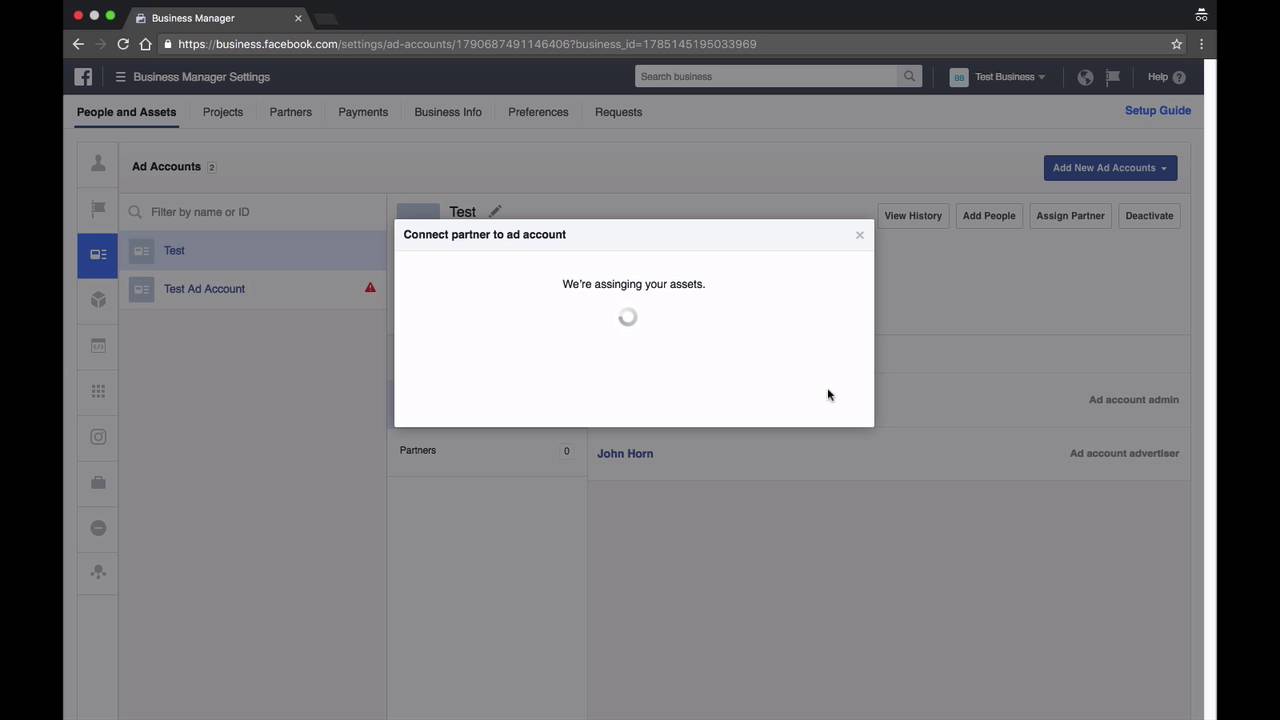Switch to the Projects tab

(x=223, y=112)
